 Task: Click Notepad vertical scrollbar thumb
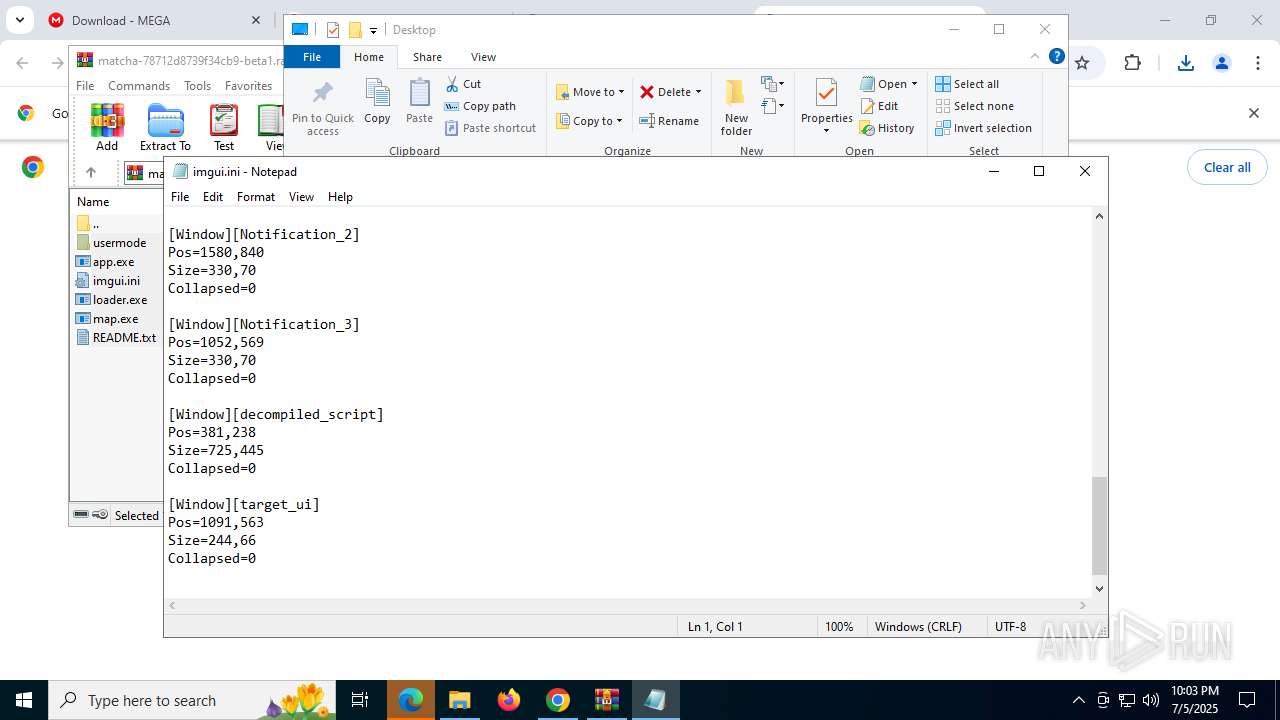1099,525
